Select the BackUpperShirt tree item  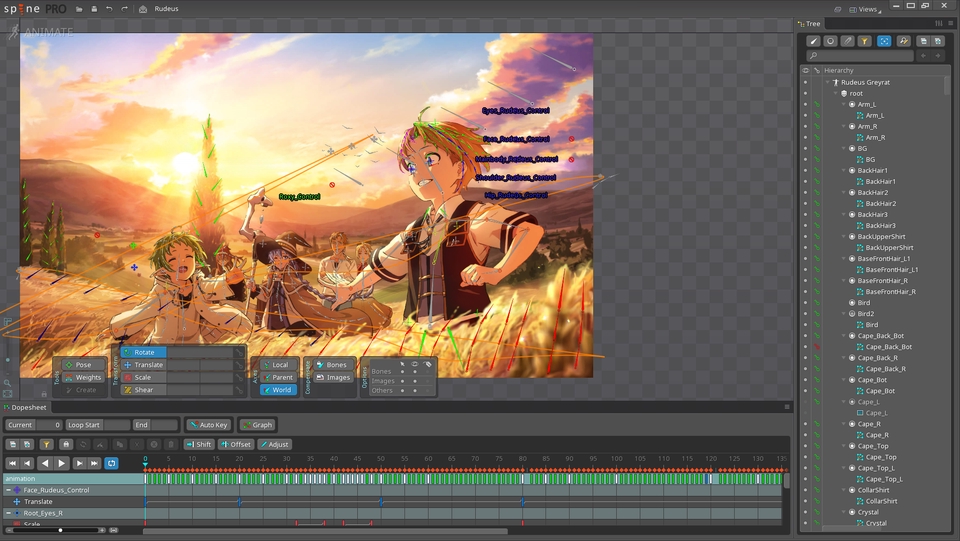[x=881, y=236]
